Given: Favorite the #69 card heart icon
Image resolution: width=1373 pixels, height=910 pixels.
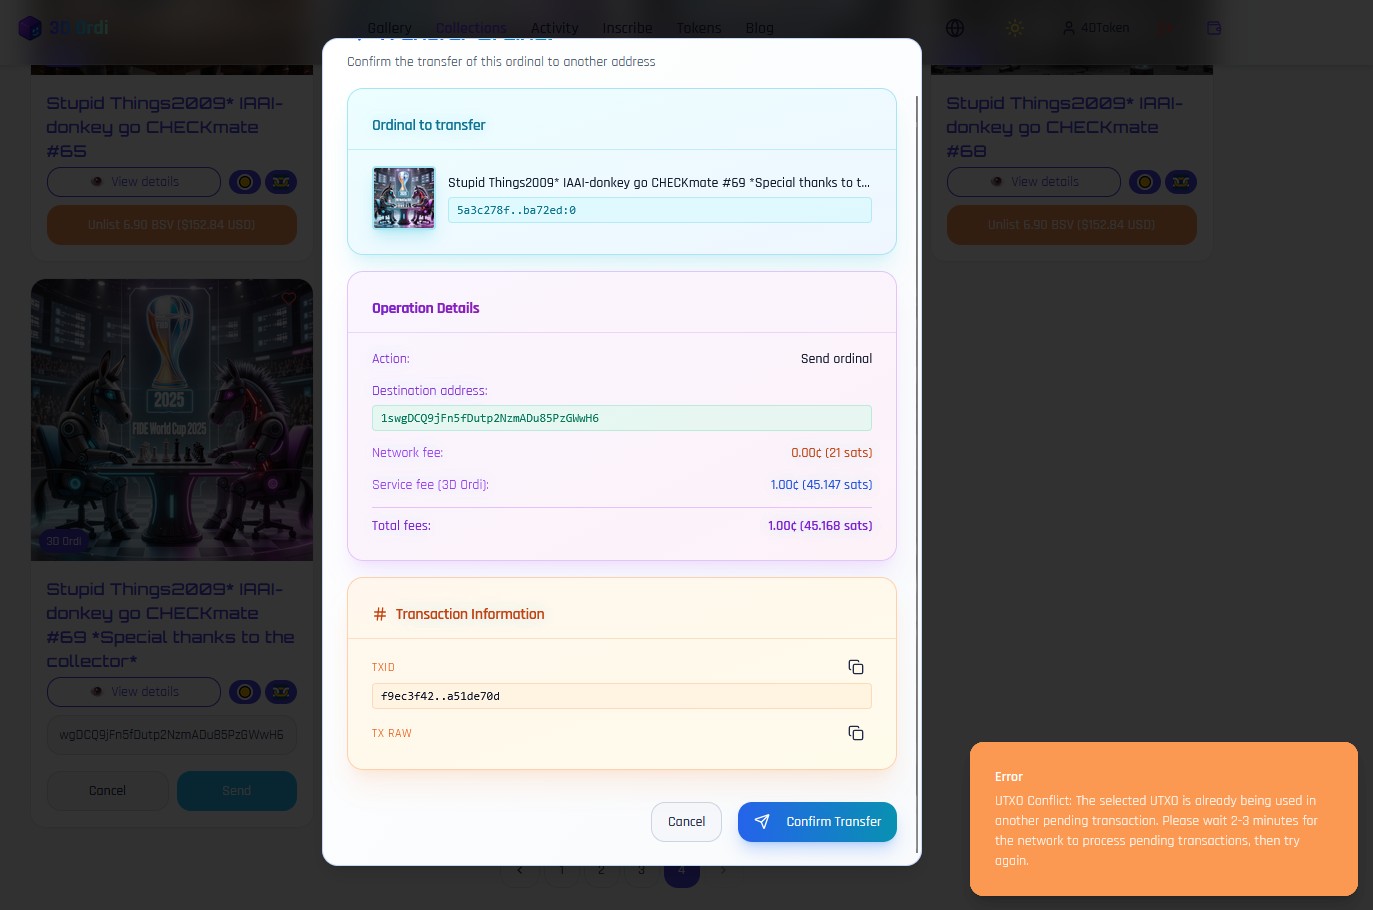Looking at the screenshot, I should [x=289, y=298].
